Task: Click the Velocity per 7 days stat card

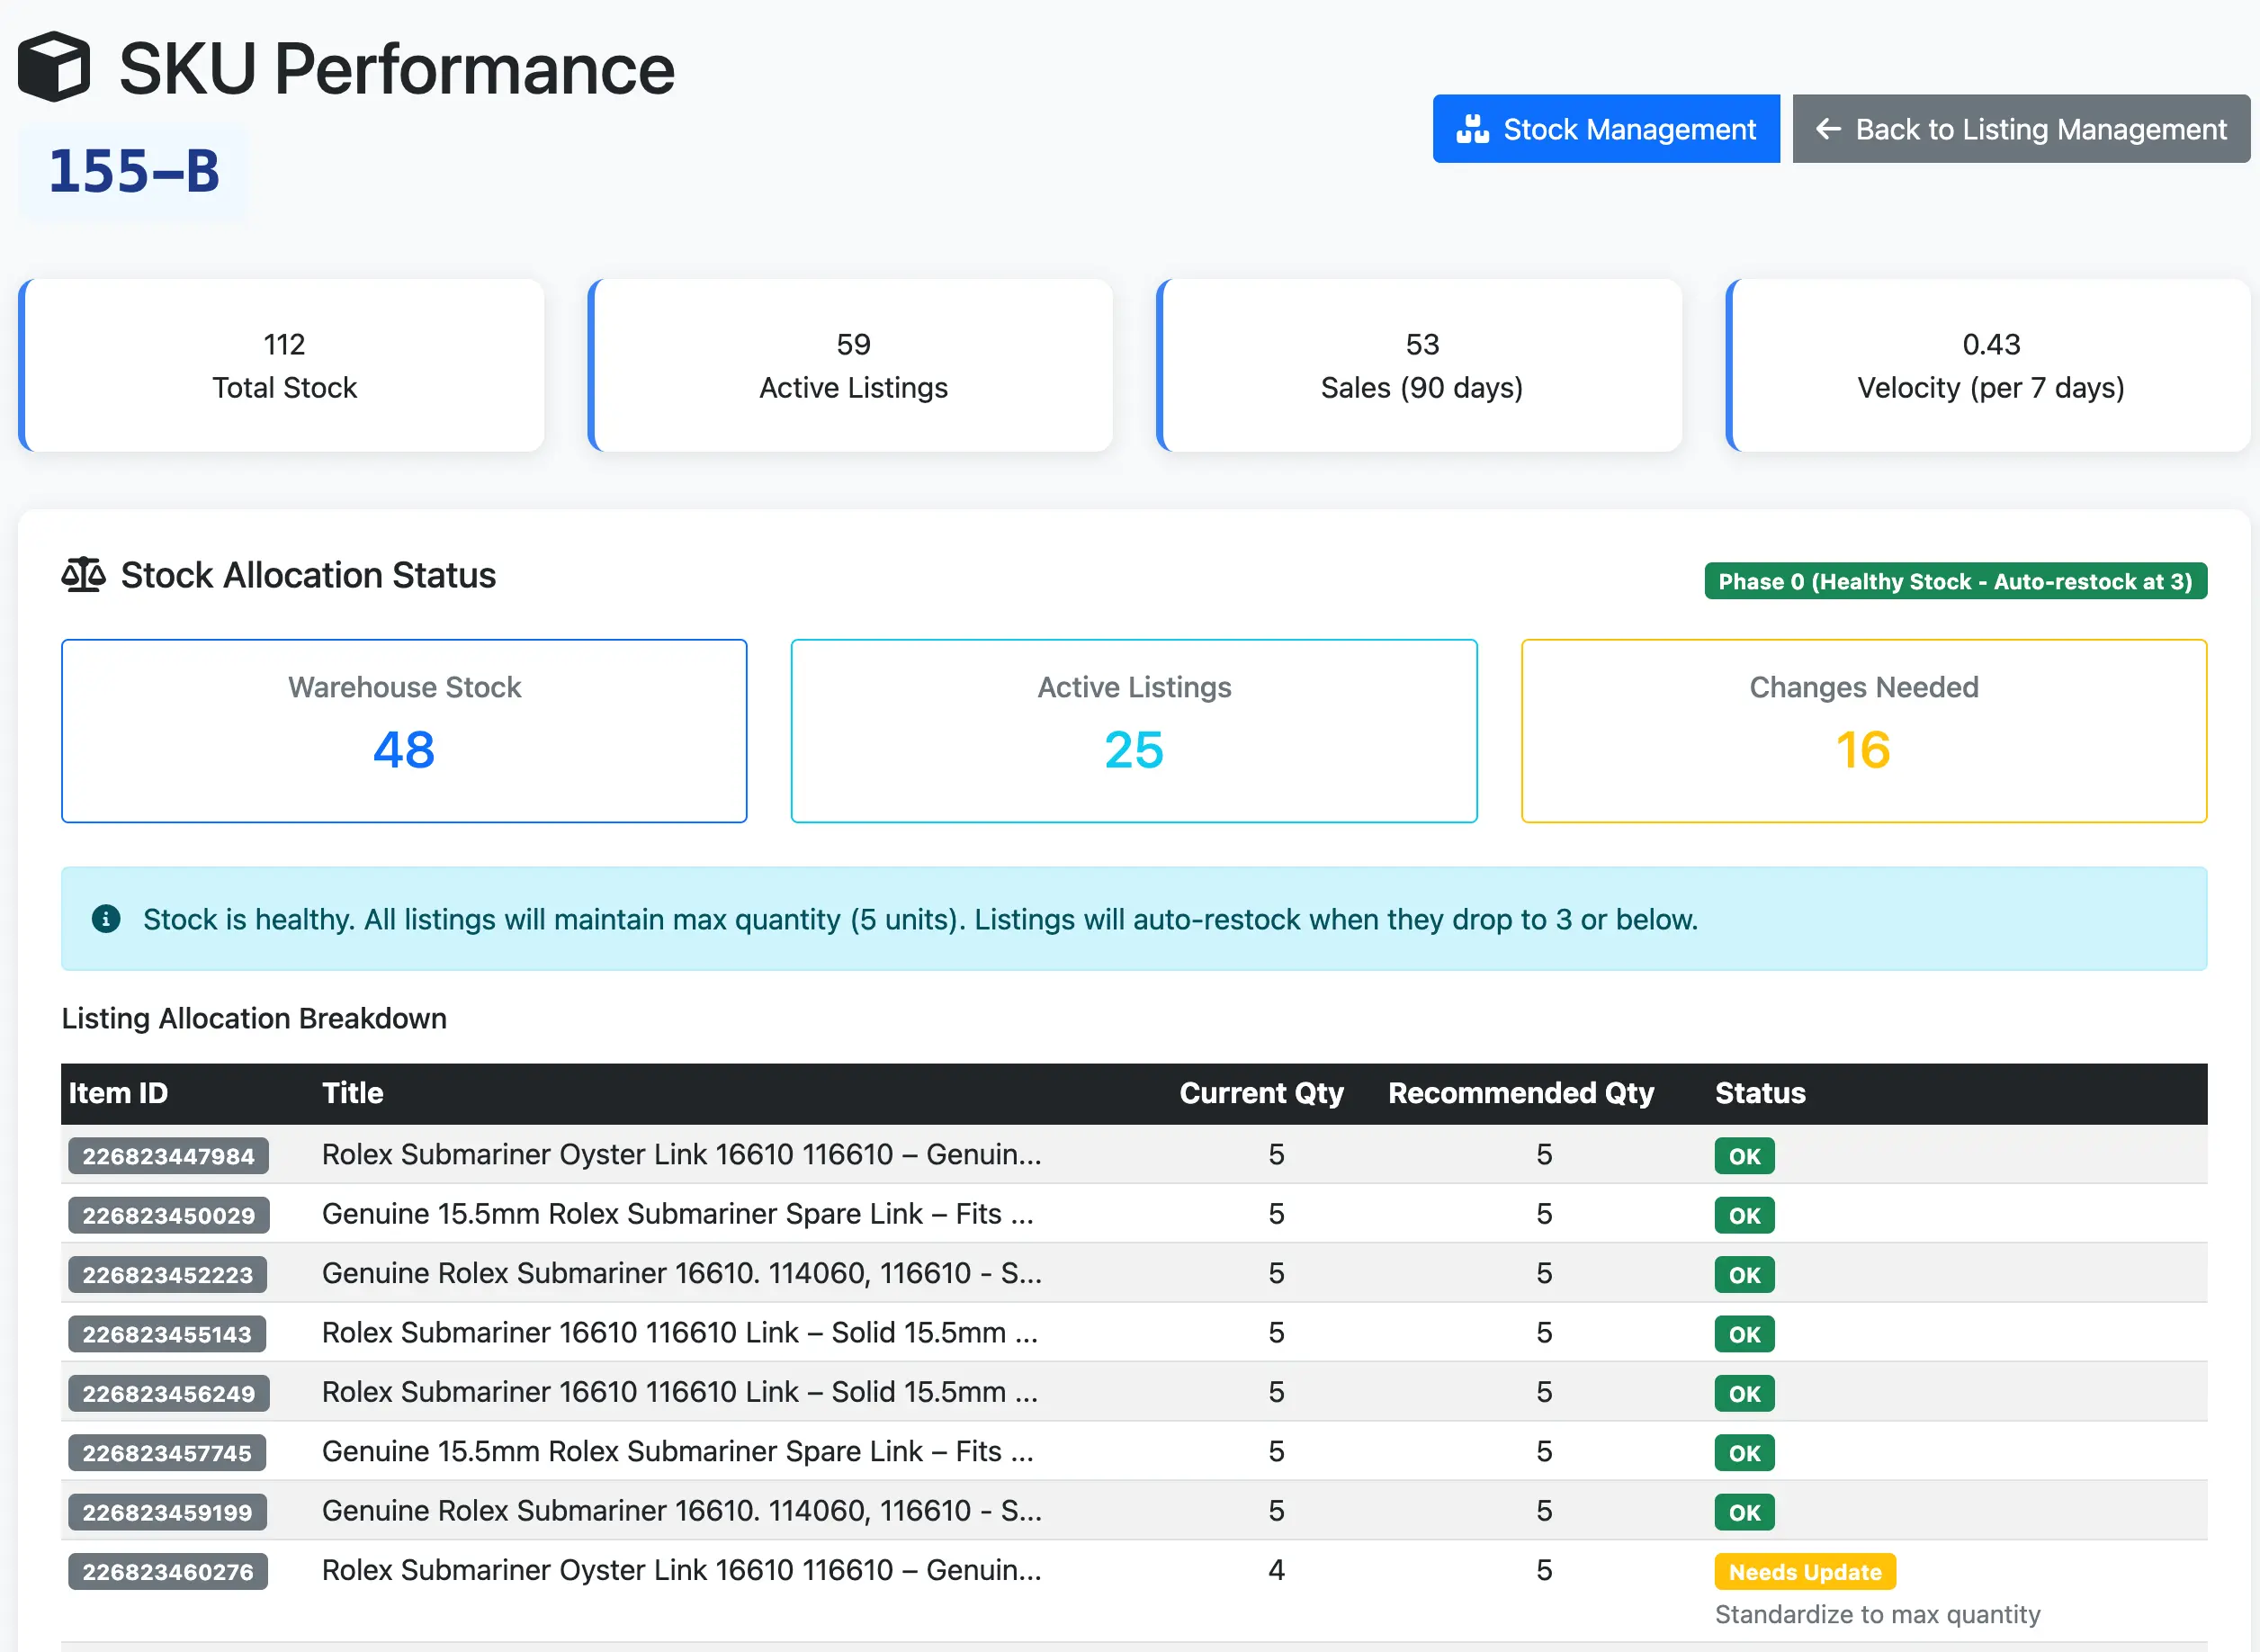Action: [1990, 366]
